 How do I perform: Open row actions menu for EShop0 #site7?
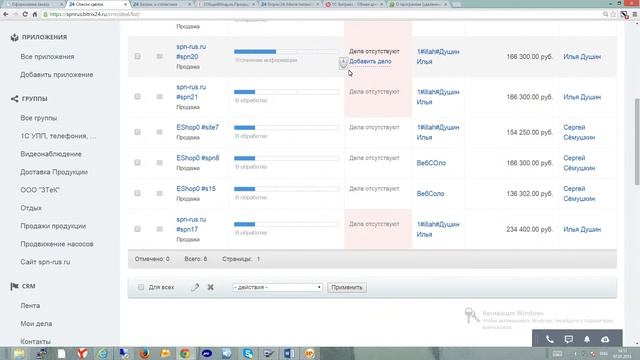[x=160, y=132]
